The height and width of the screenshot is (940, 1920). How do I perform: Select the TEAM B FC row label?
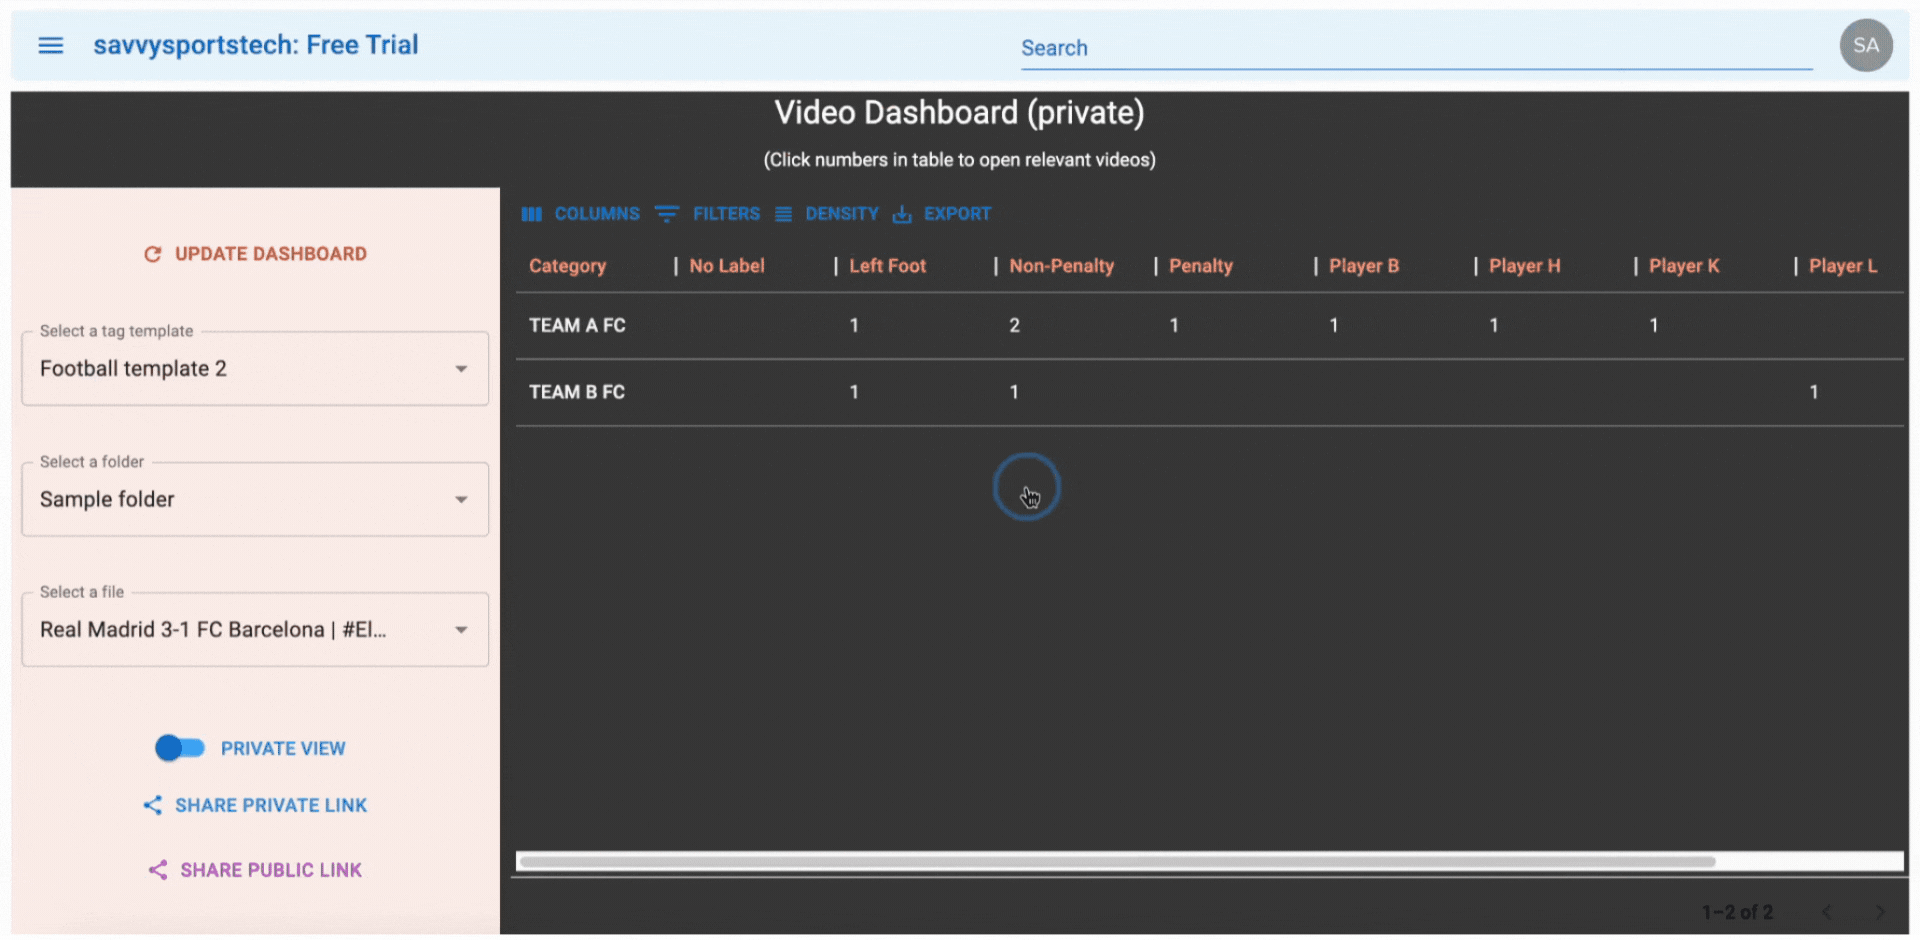[577, 392]
